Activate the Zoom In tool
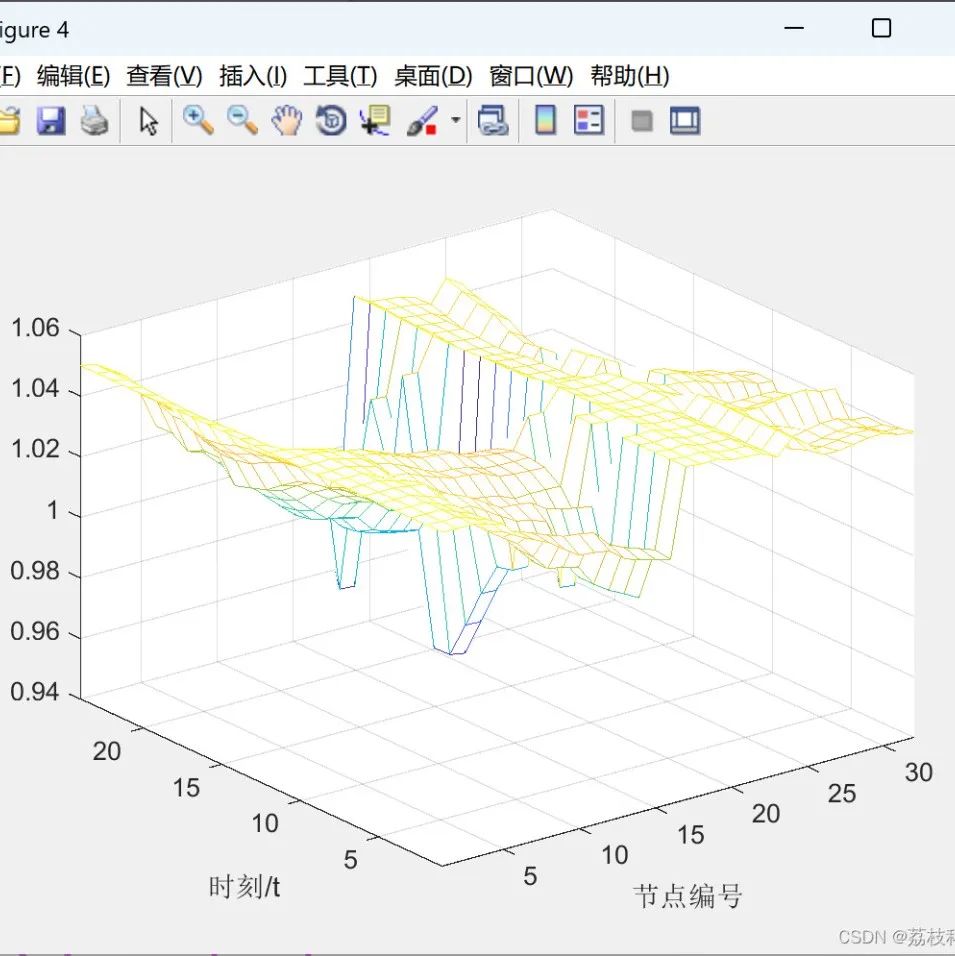The height and width of the screenshot is (956, 955). (x=199, y=120)
